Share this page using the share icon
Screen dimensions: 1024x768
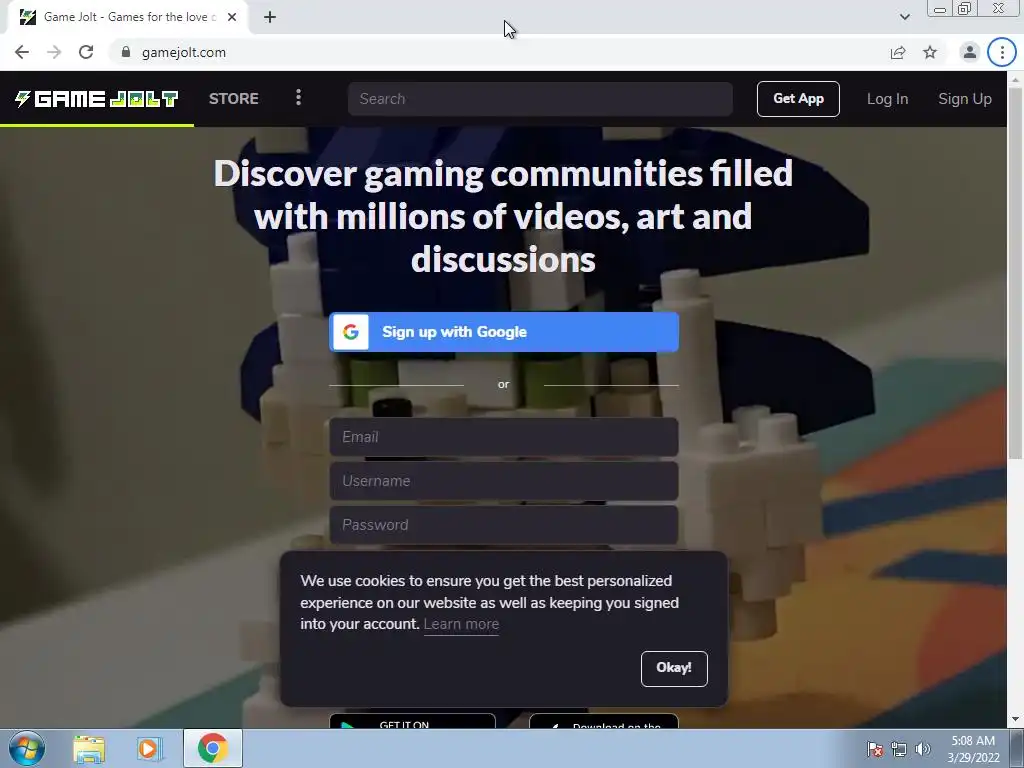[x=898, y=52]
